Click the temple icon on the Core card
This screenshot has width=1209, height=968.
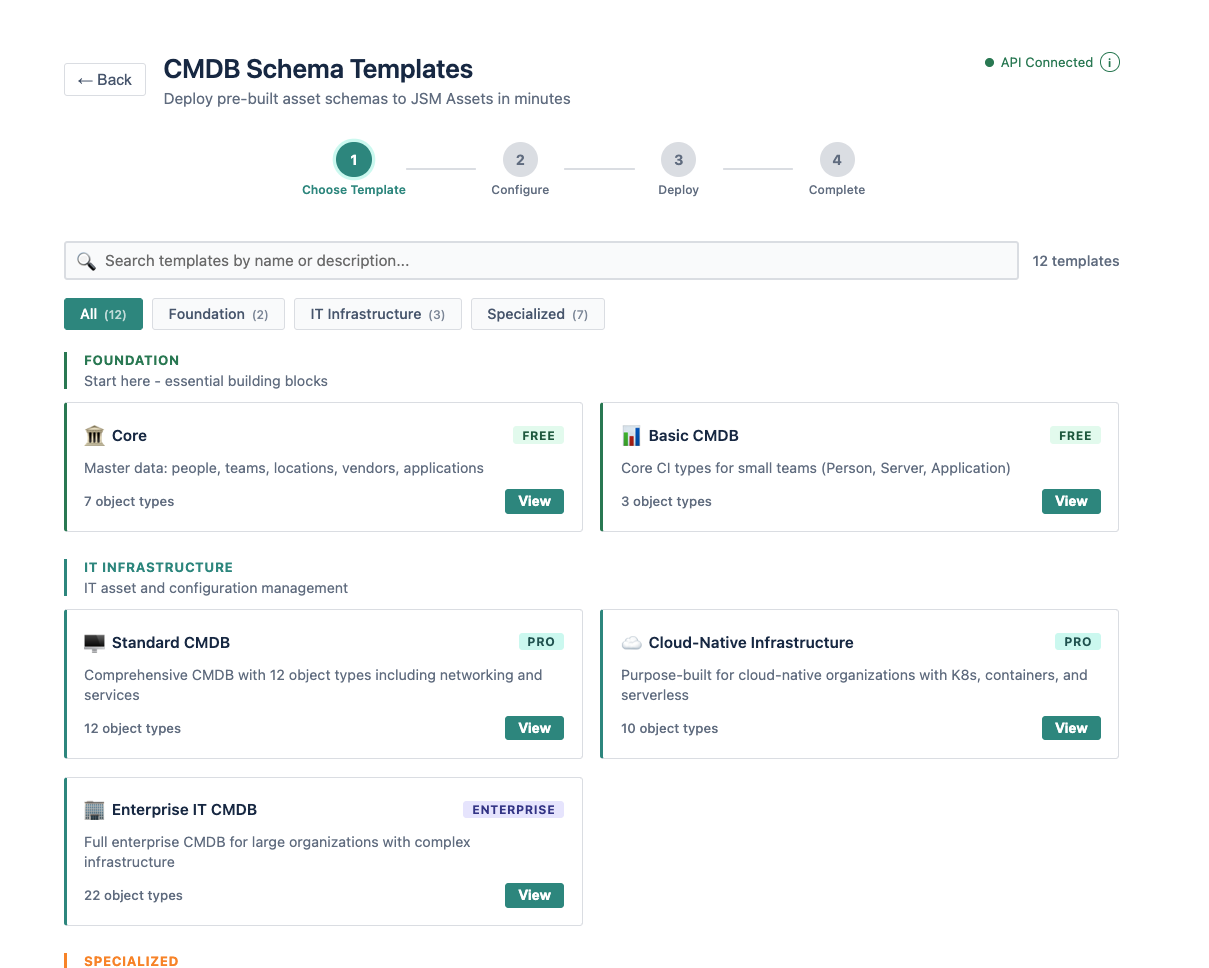click(94, 435)
